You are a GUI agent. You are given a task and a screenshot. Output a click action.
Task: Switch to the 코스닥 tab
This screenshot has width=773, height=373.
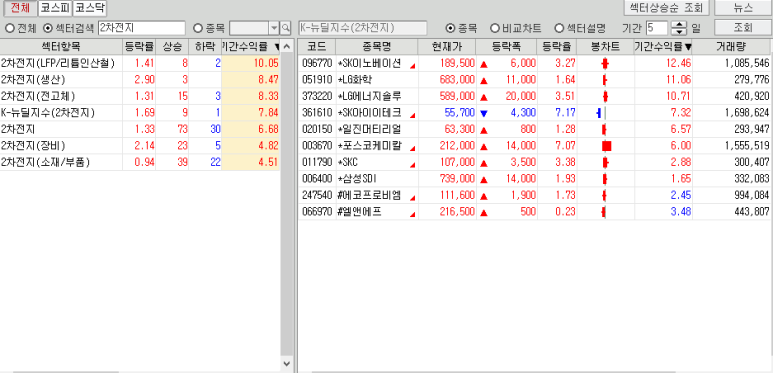(90, 8)
